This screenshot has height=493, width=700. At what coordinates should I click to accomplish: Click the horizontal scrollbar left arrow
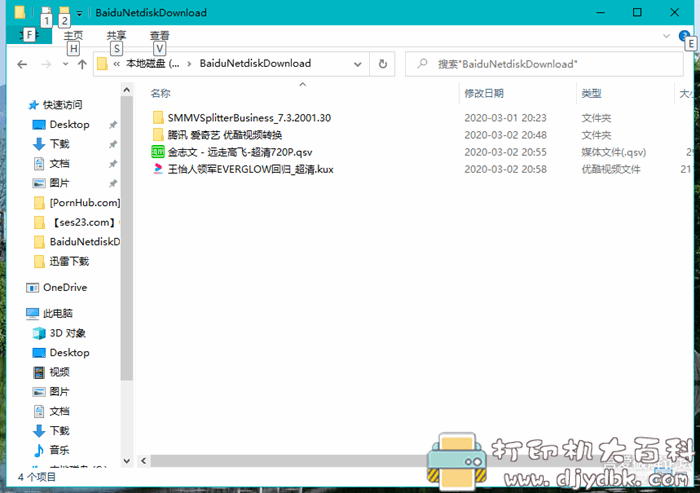click(144, 461)
